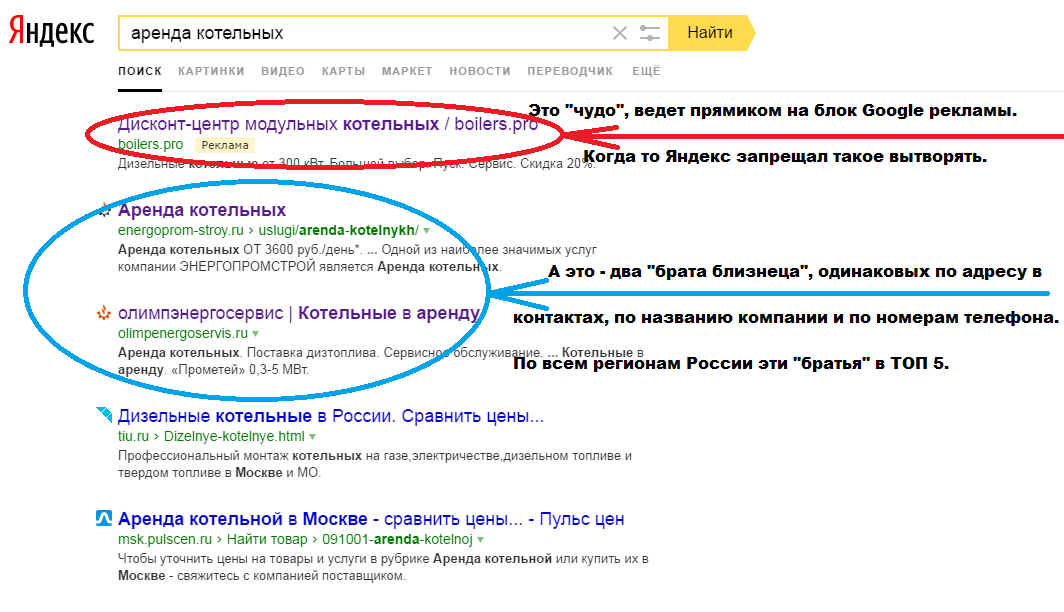Screen dimensions: 1064x612
Task: Click the tiu.ru domain link
Action: coord(133,436)
